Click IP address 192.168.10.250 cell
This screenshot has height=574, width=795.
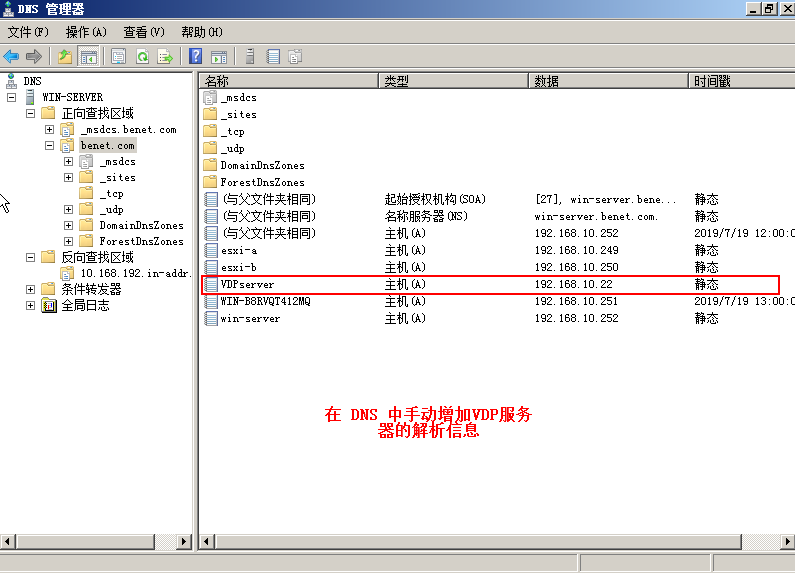(576, 267)
